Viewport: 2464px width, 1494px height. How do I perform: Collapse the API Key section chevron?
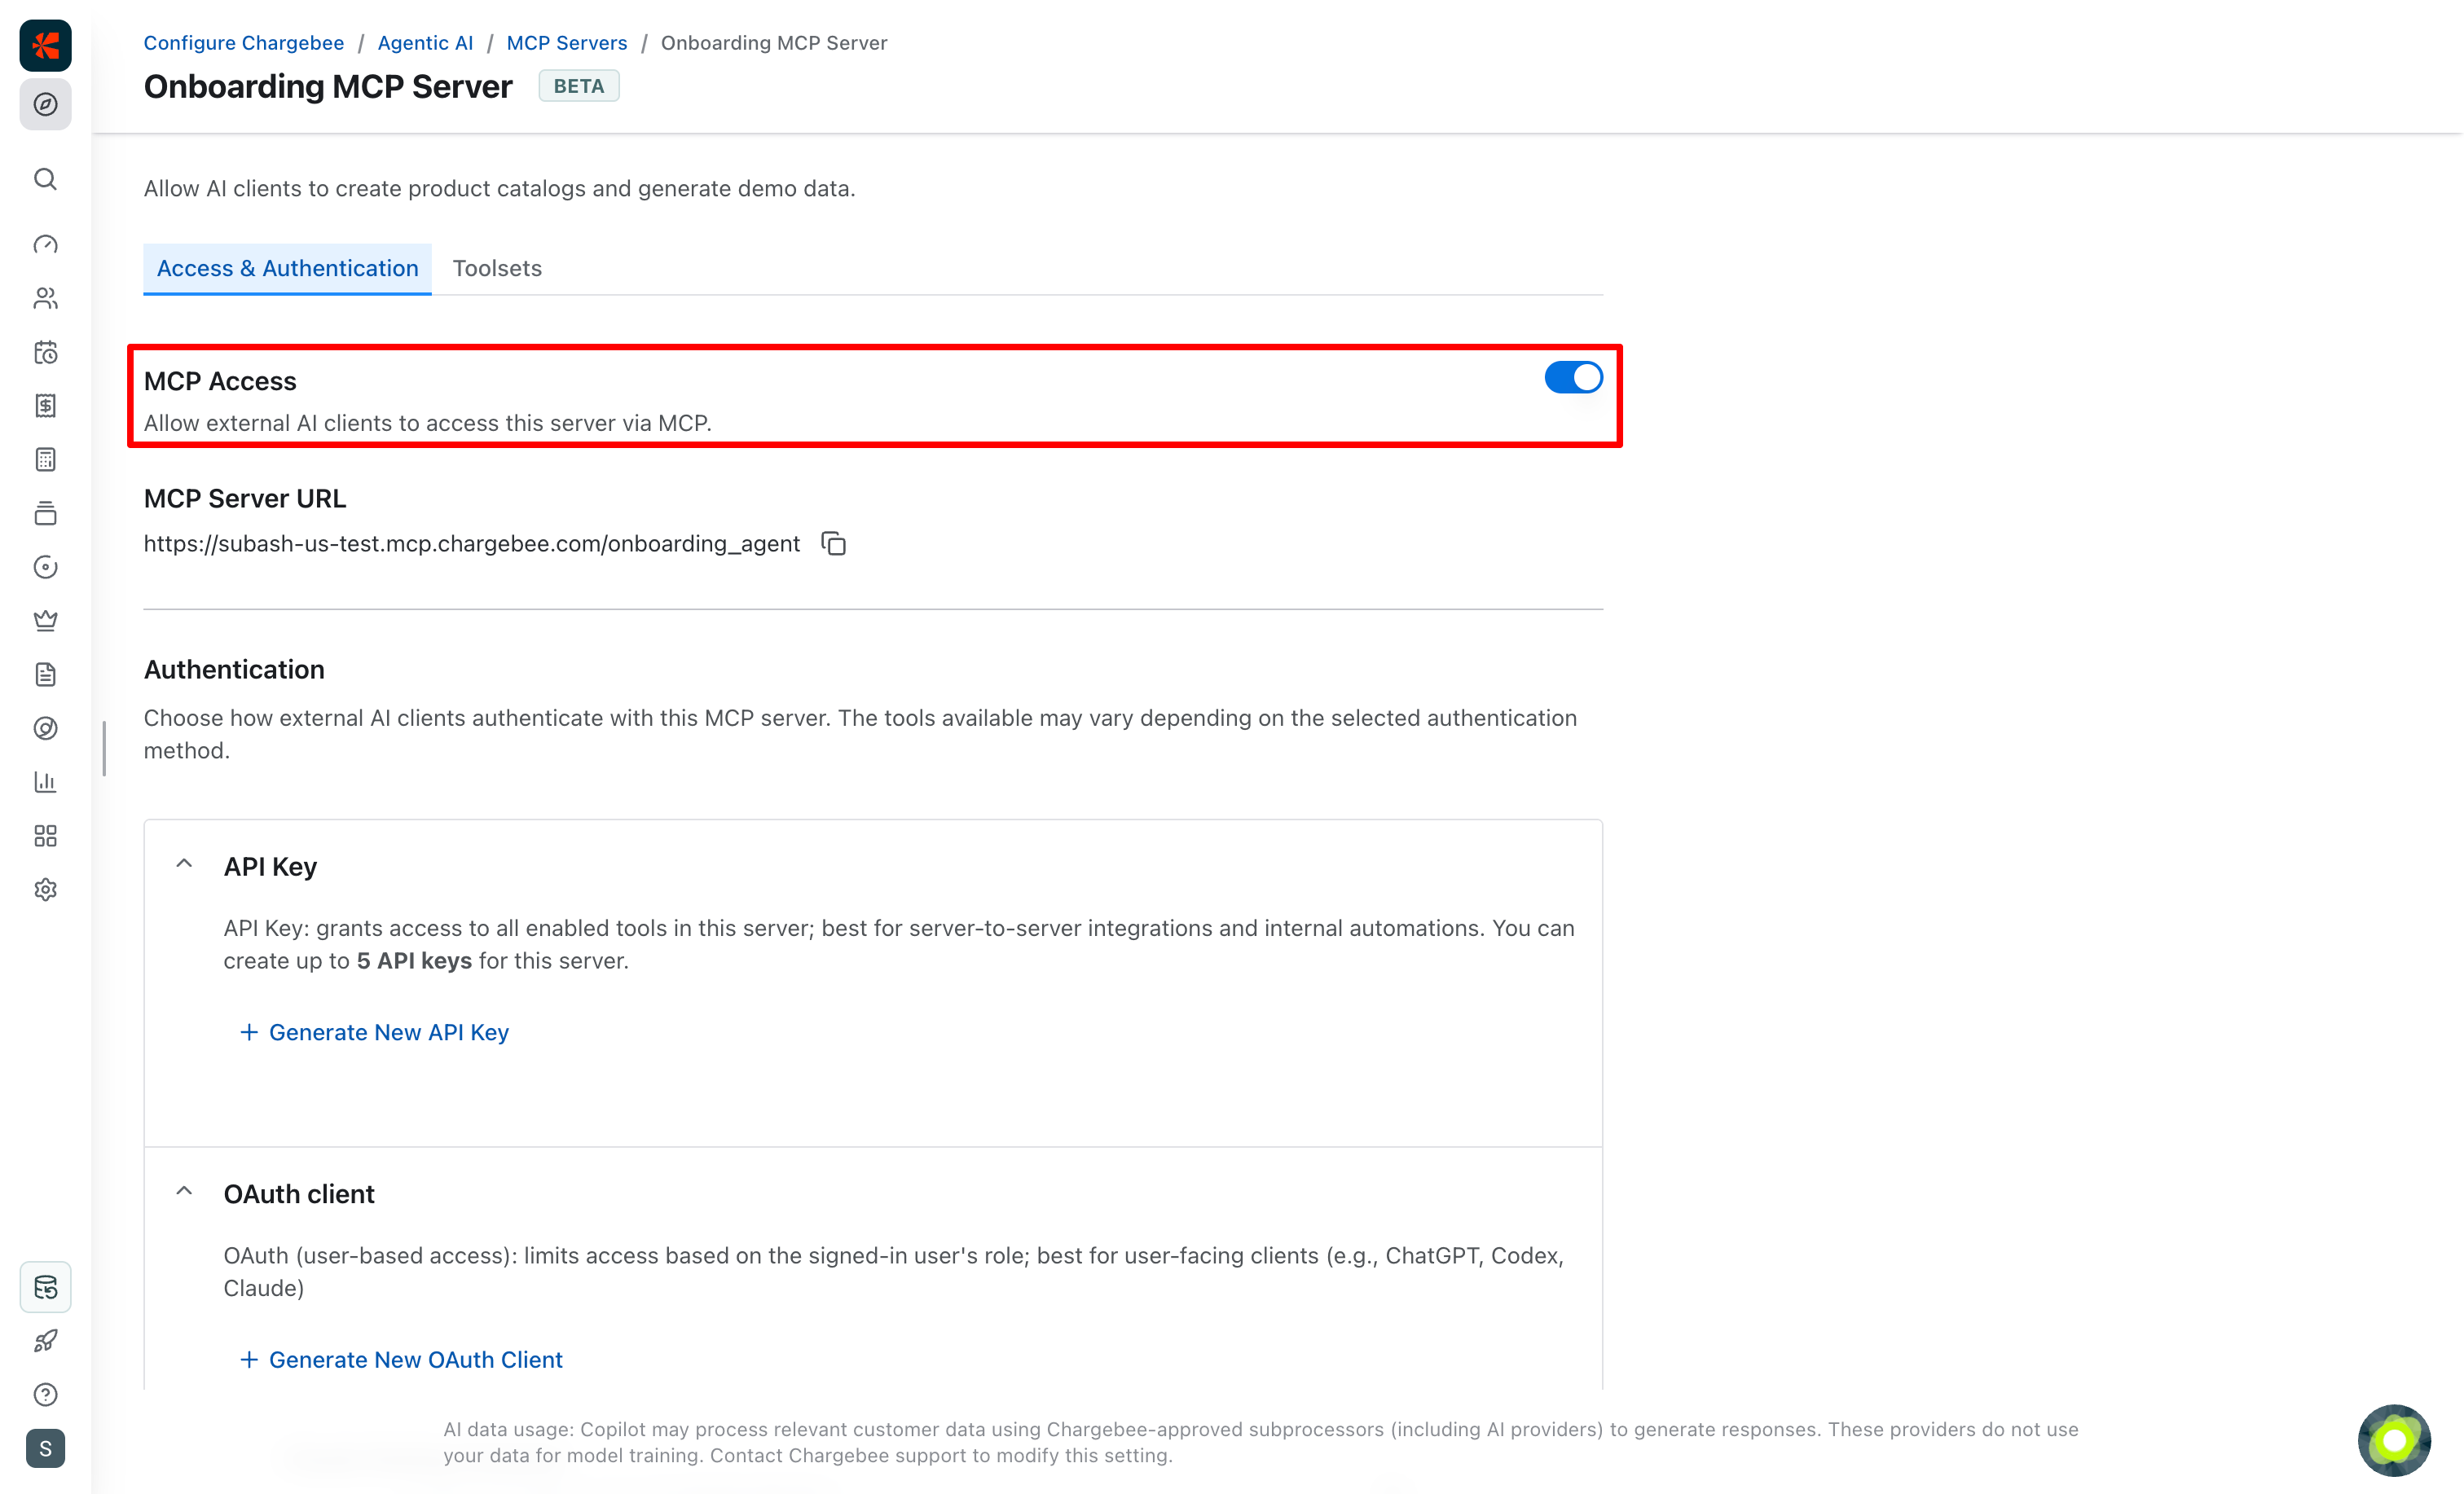click(184, 864)
